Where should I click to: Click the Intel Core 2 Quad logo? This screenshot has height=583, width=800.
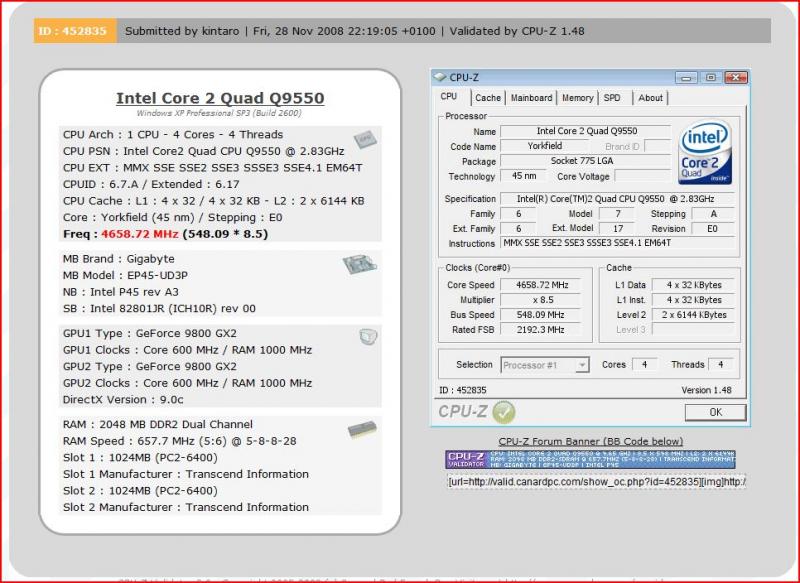[705, 152]
